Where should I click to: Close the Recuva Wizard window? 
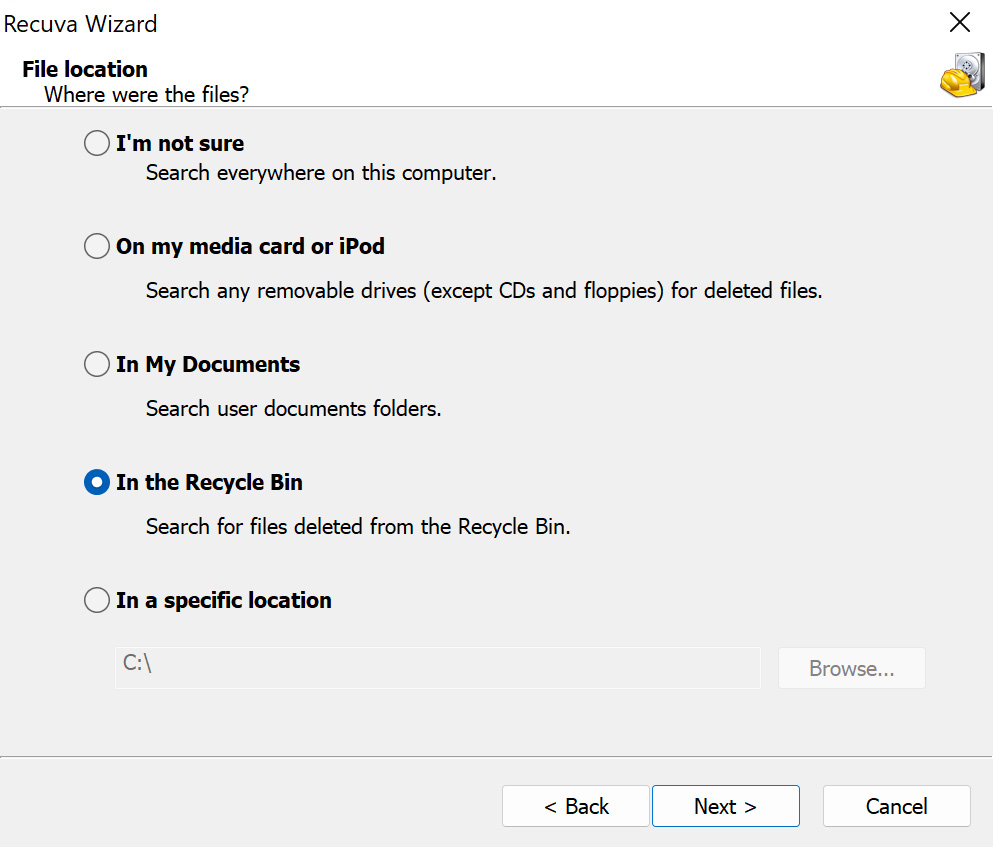point(960,22)
